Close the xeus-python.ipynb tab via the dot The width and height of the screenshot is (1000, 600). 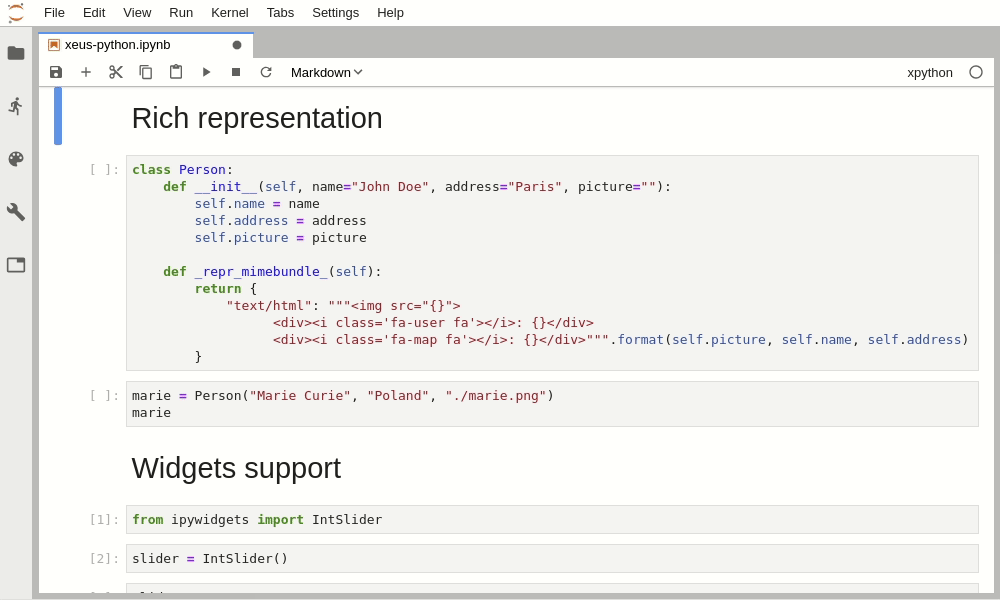coord(237,45)
